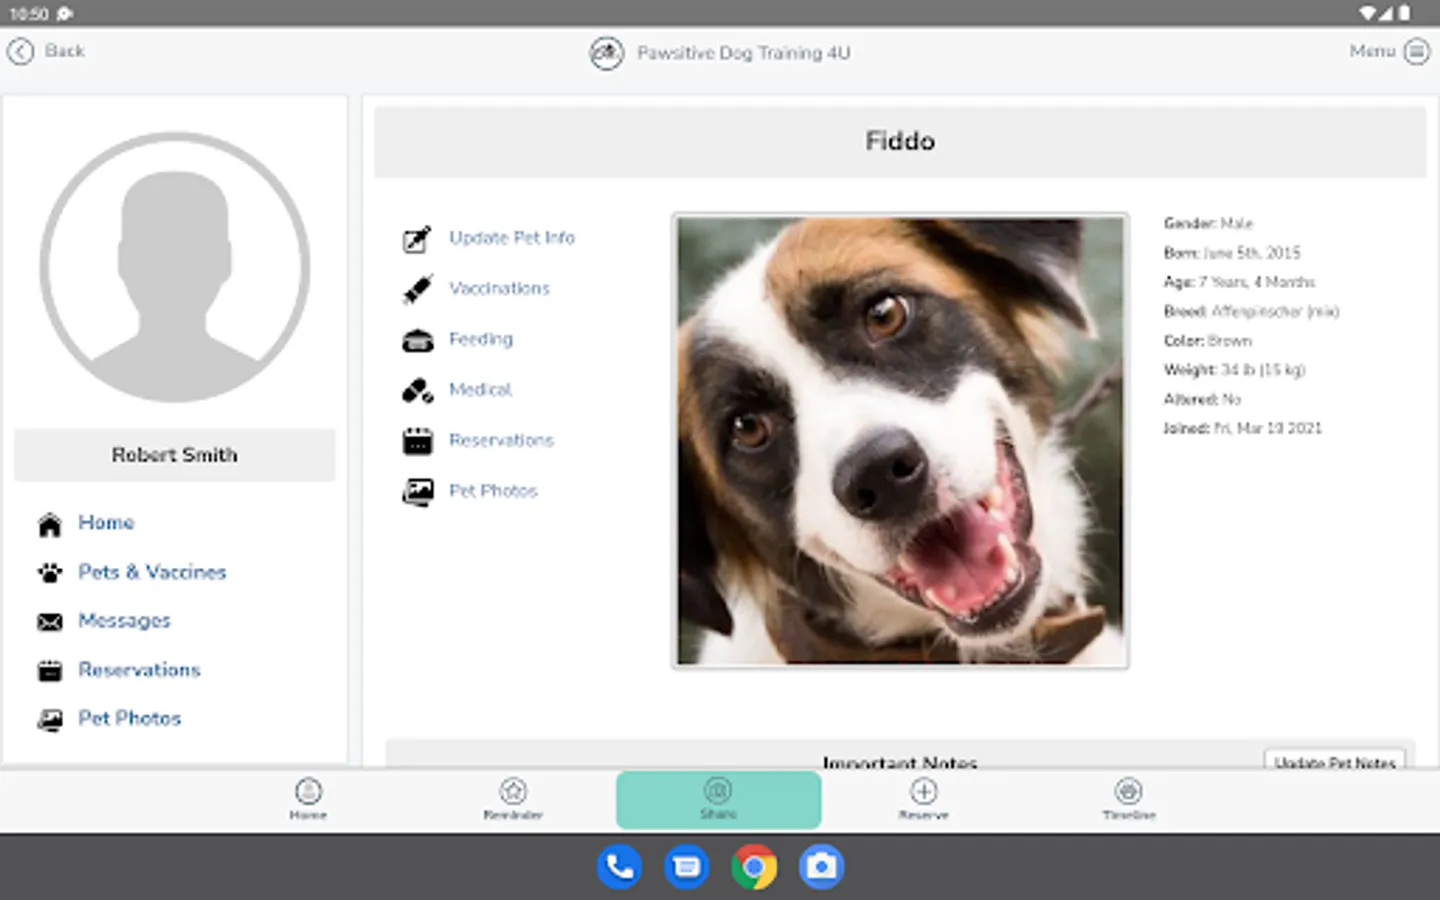Click the Update Pet Info pencil icon
Viewport: 1440px width, 900px height.
click(417, 239)
